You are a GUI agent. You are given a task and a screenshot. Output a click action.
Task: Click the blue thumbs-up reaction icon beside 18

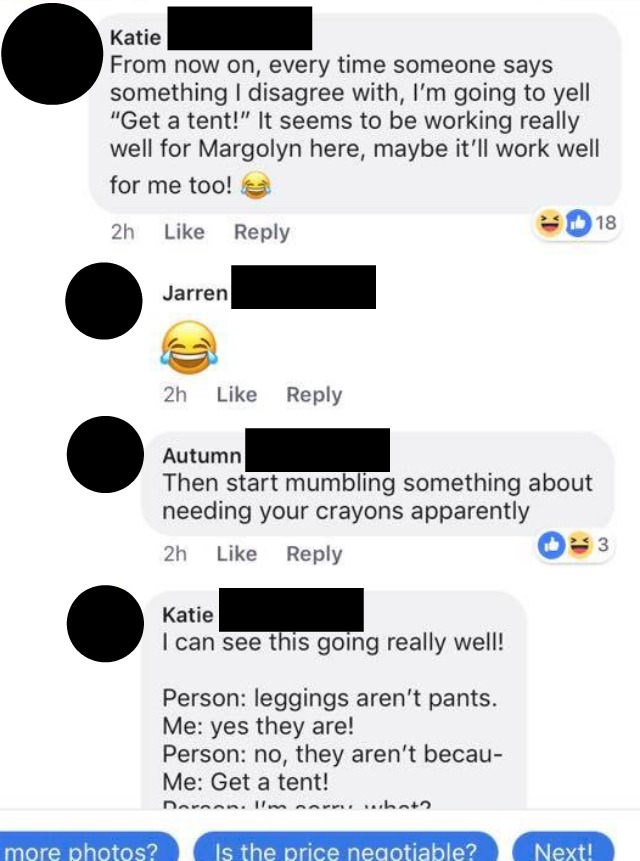click(x=577, y=223)
